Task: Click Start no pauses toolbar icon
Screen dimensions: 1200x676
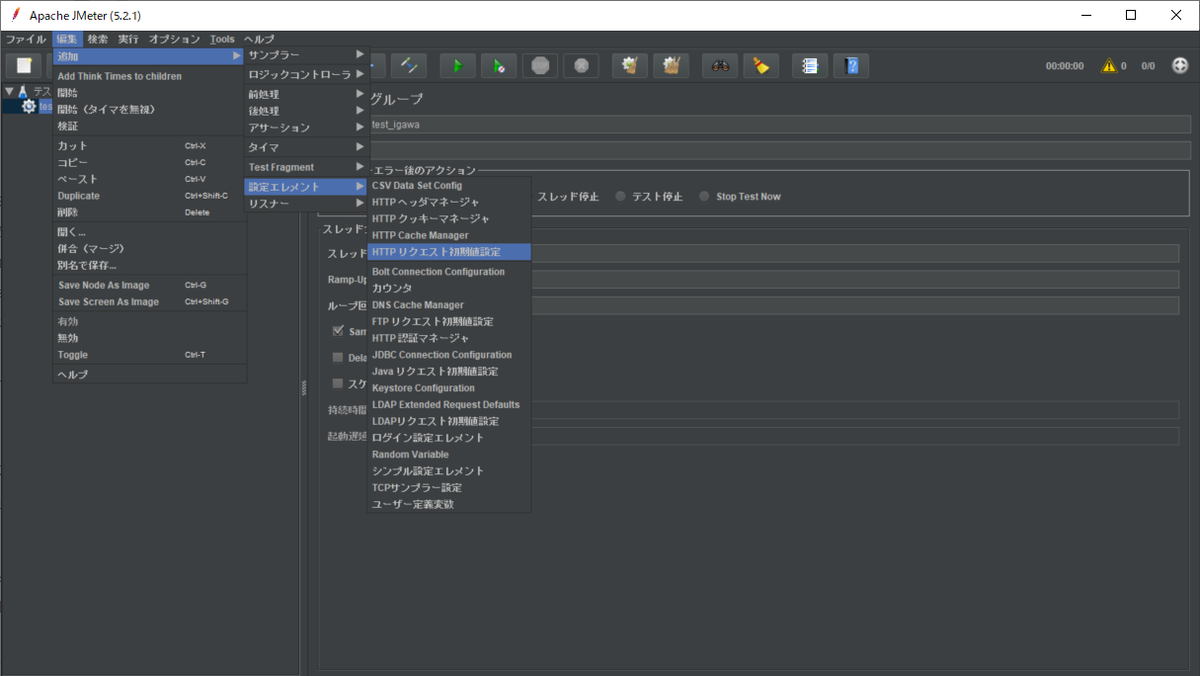Action: (498, 66)
